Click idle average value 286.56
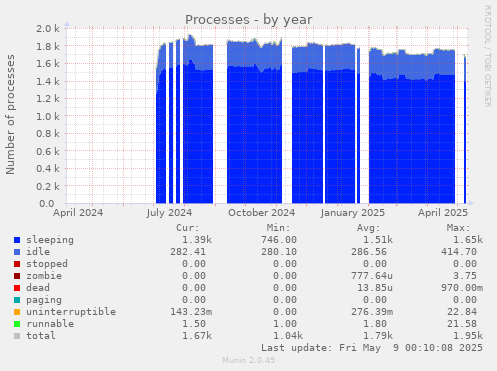This screenshot has width=497, height=371. click(369, 252)
